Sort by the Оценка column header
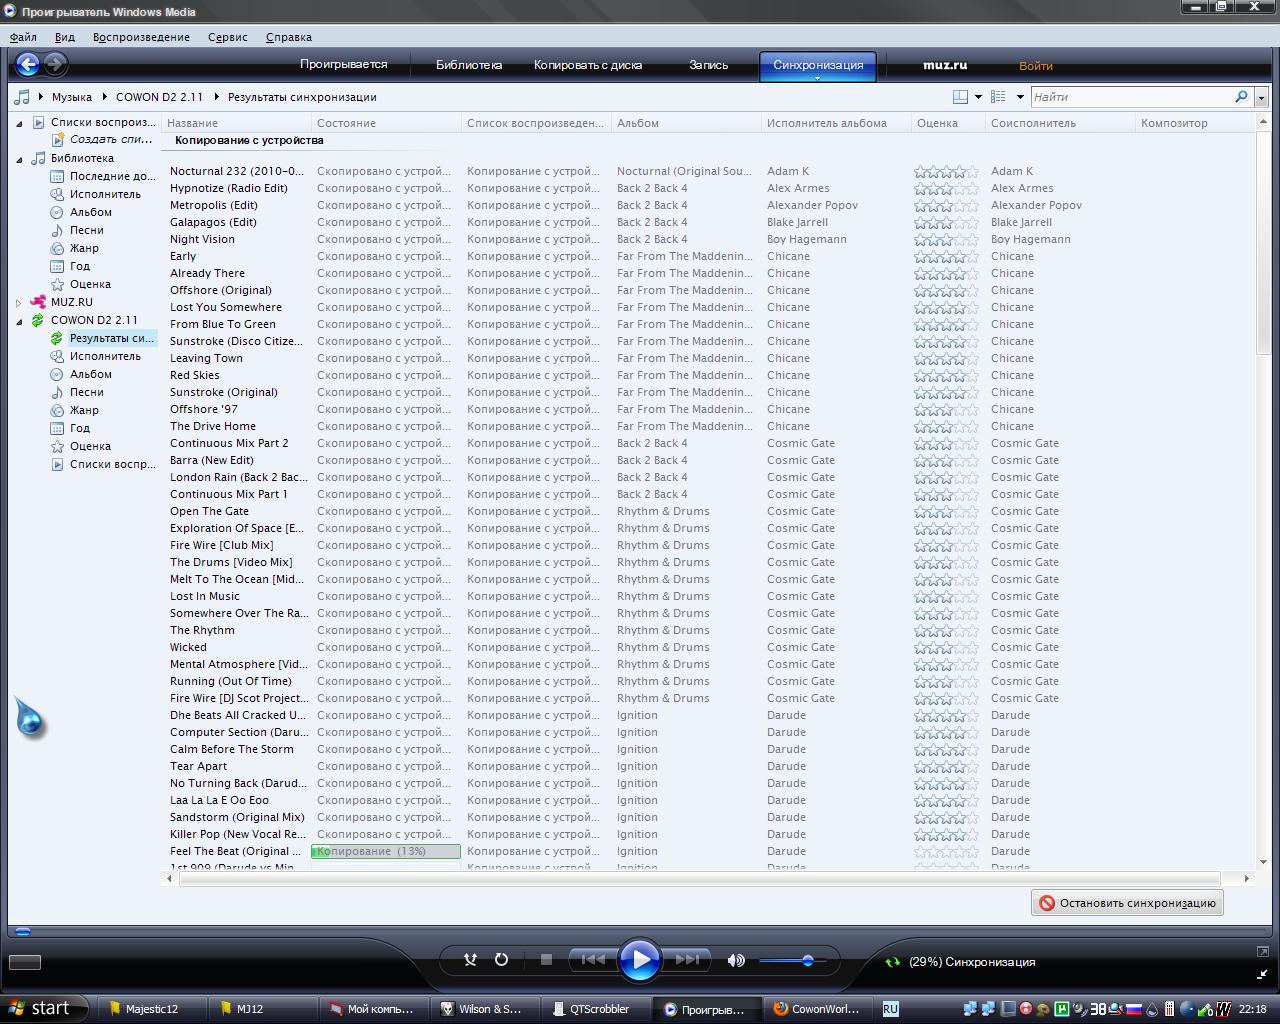 948,123
